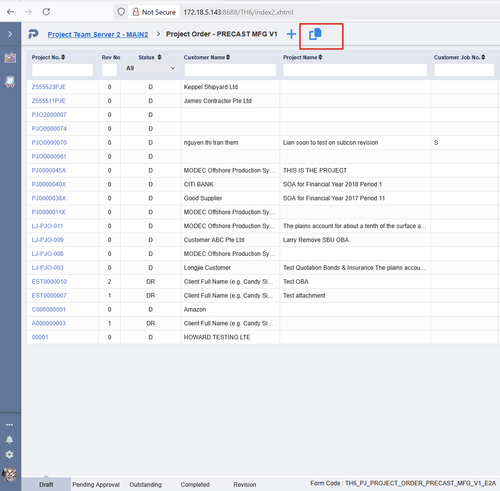The image size is (500, 491).
Task: Open project PJ0000011X
Action: (x=49, y=212)
